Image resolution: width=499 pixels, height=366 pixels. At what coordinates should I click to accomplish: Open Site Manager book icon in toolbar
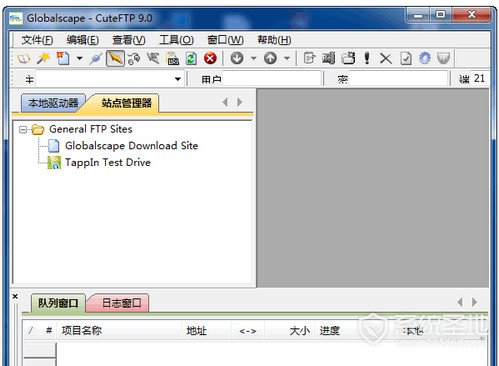click(x=24, y=59)
